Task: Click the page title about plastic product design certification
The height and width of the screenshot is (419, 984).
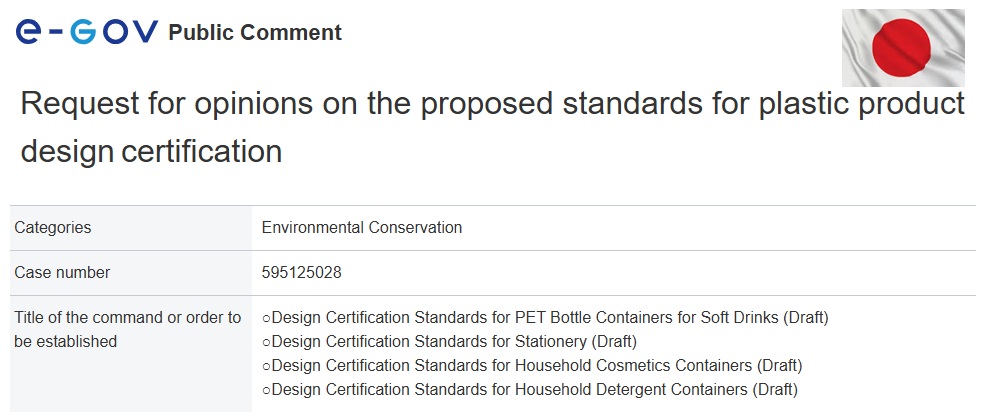Action: click(492, 127)
